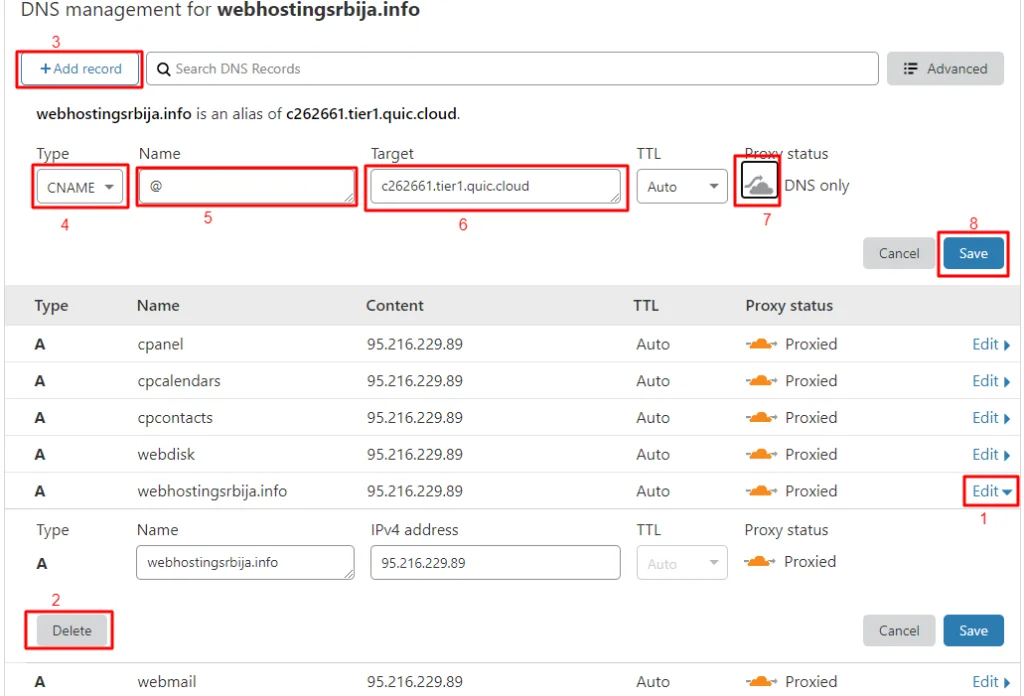Click the Name column header in table
Image resolution: width=1024 pixels, height=696 pixels.
coord(158,306)
